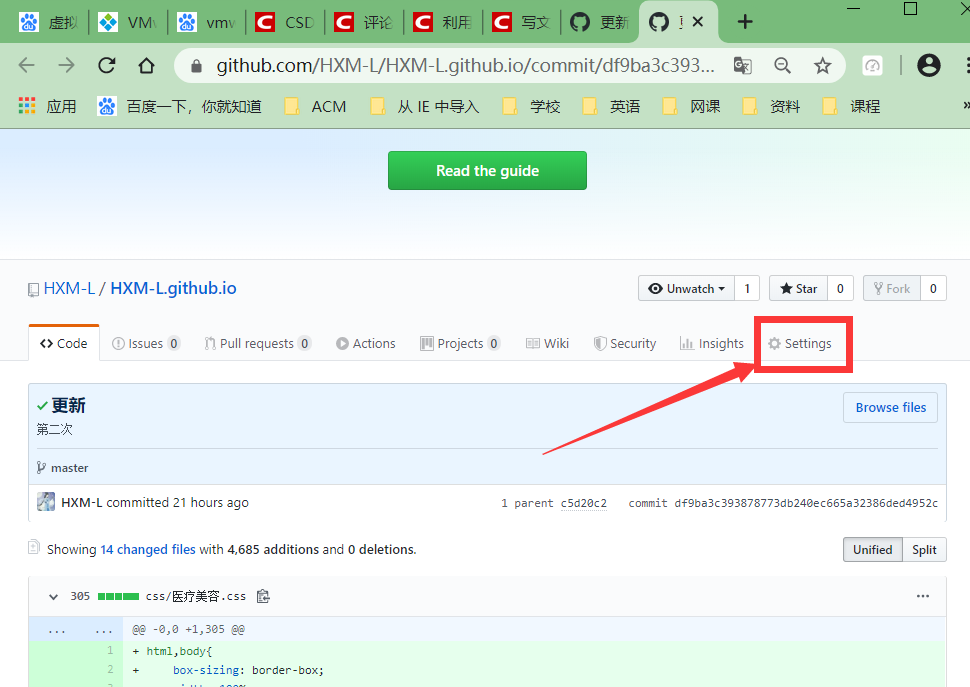Open the diff file options menu
This screenshot has height=687, width=970.
[x=923, y=596]
